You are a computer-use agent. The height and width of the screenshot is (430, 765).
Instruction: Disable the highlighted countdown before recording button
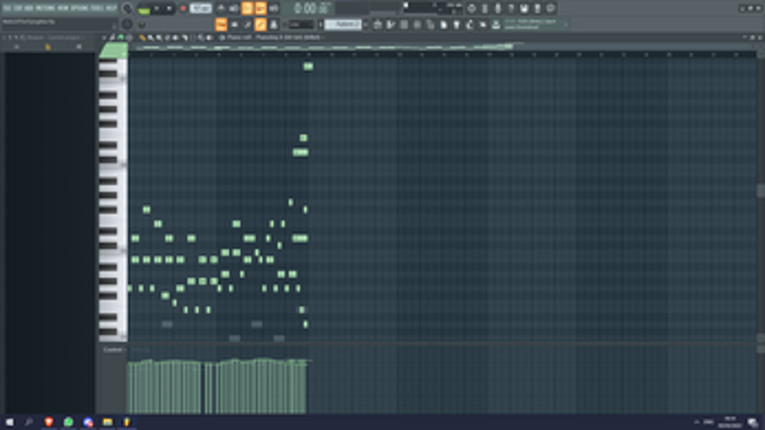click(247, 8)
